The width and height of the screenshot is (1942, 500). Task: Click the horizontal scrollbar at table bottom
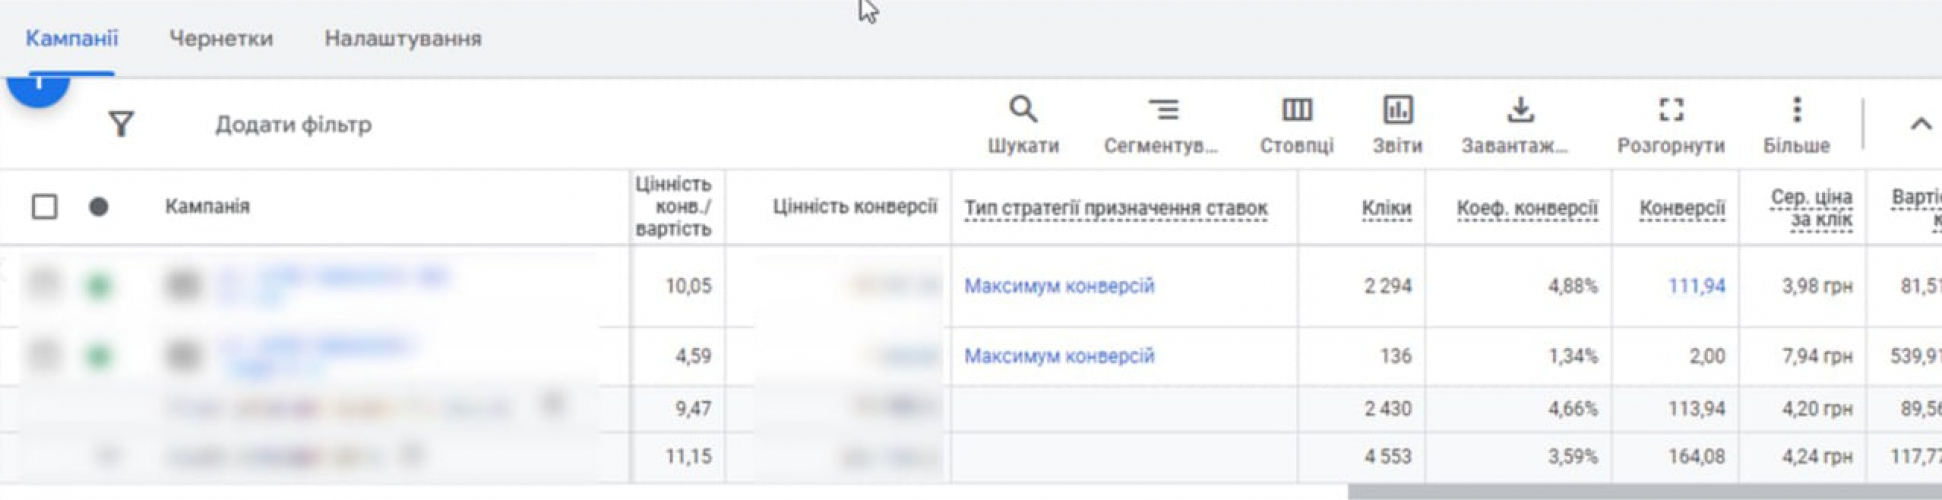[1644, 492]
